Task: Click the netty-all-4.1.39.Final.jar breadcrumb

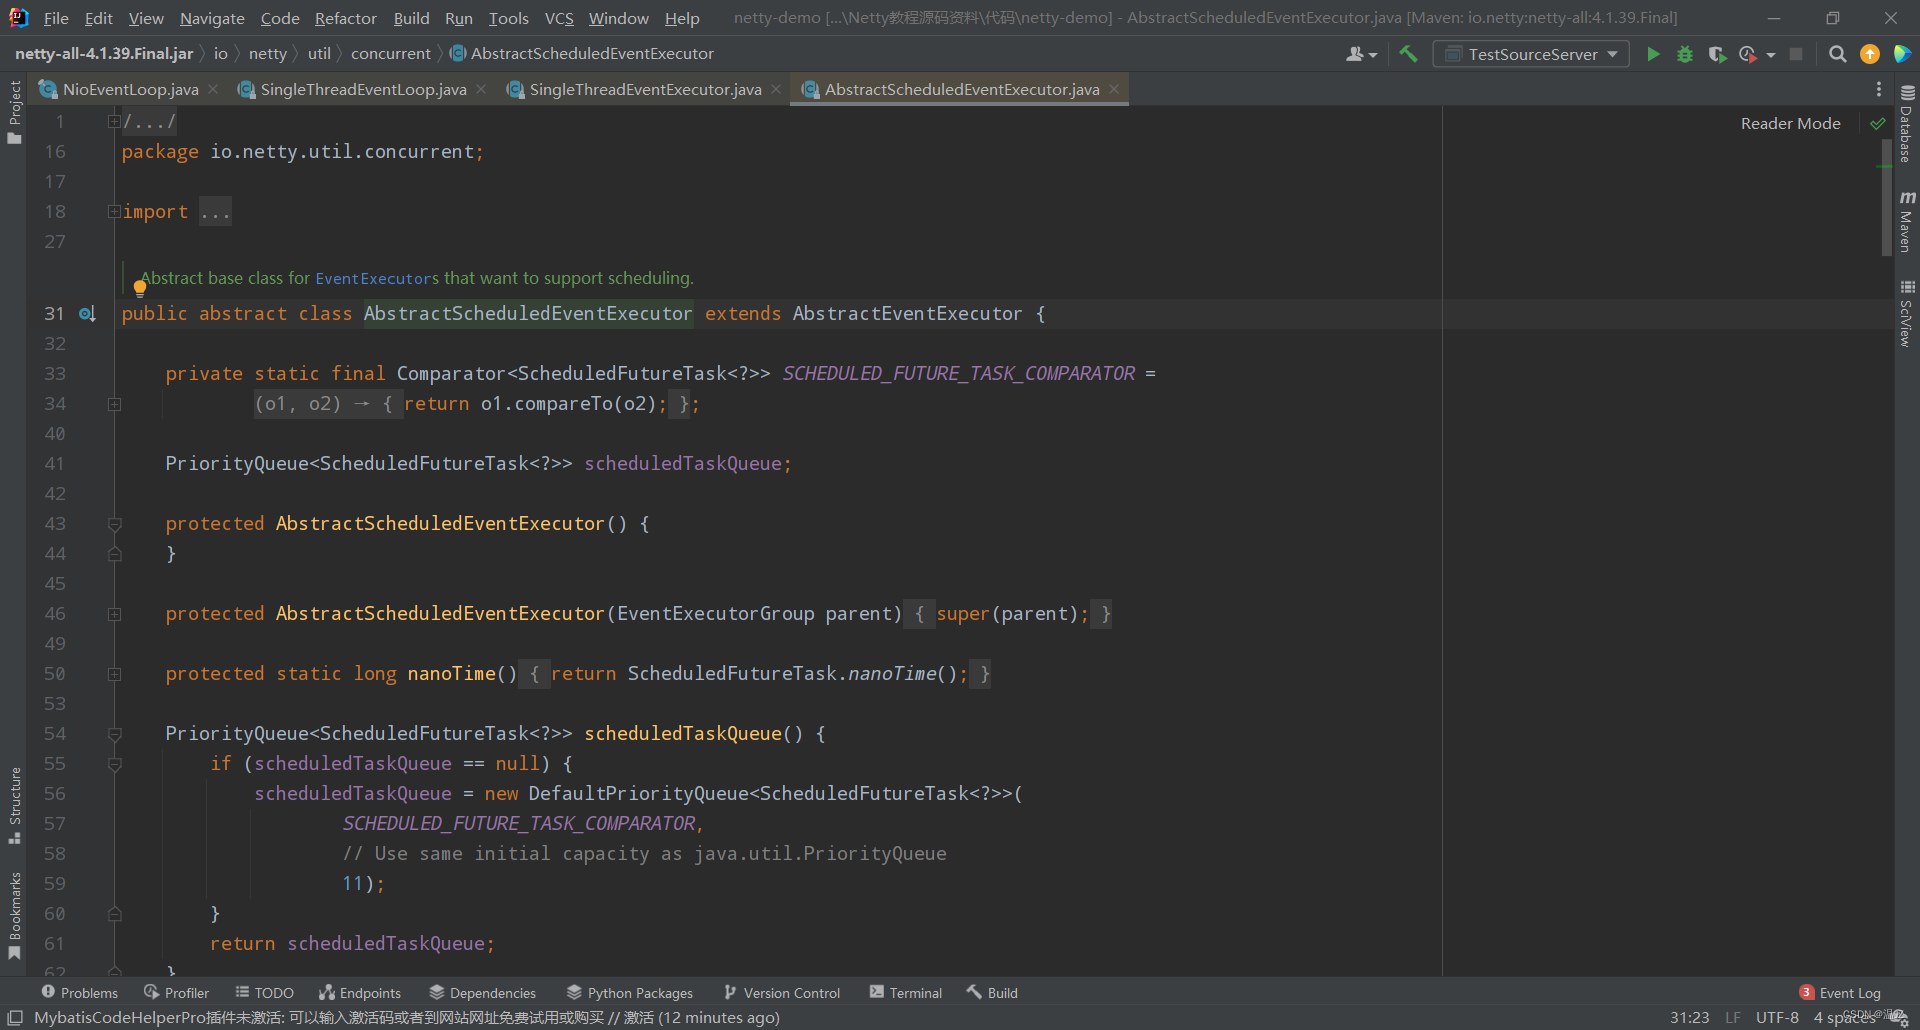Action: [104, 54]
